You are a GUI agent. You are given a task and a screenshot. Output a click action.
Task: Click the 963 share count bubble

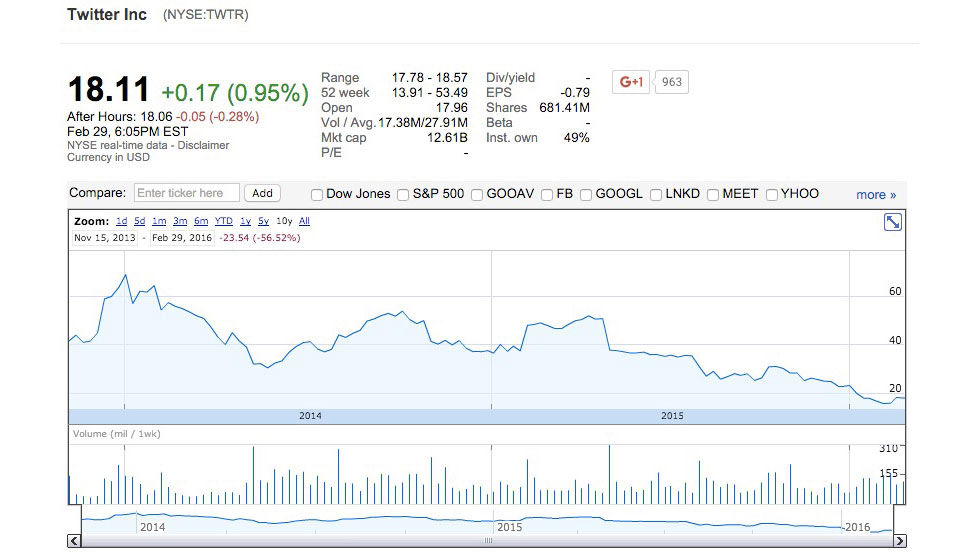coord(672,82)
